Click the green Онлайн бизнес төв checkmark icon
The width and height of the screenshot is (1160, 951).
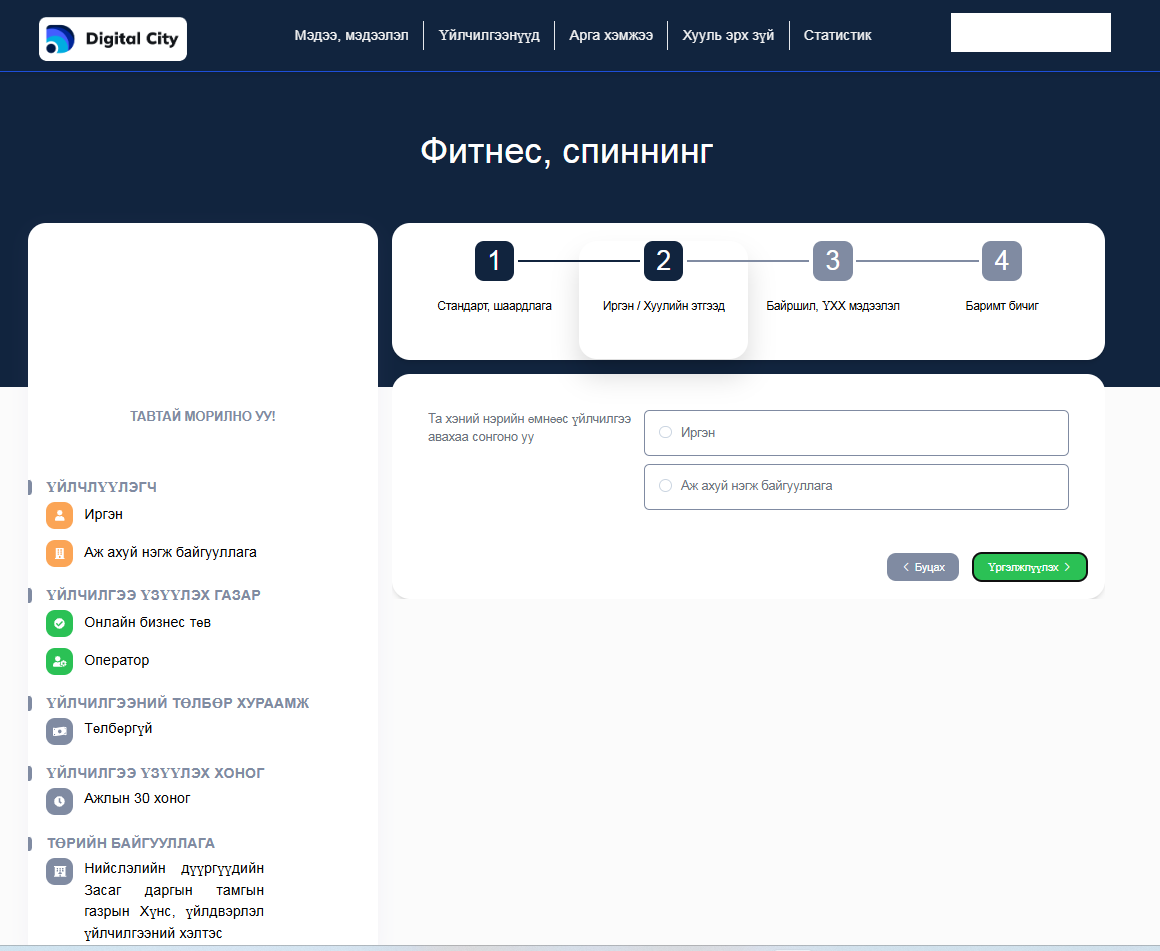pyautogui.click(x=60, y=623)
